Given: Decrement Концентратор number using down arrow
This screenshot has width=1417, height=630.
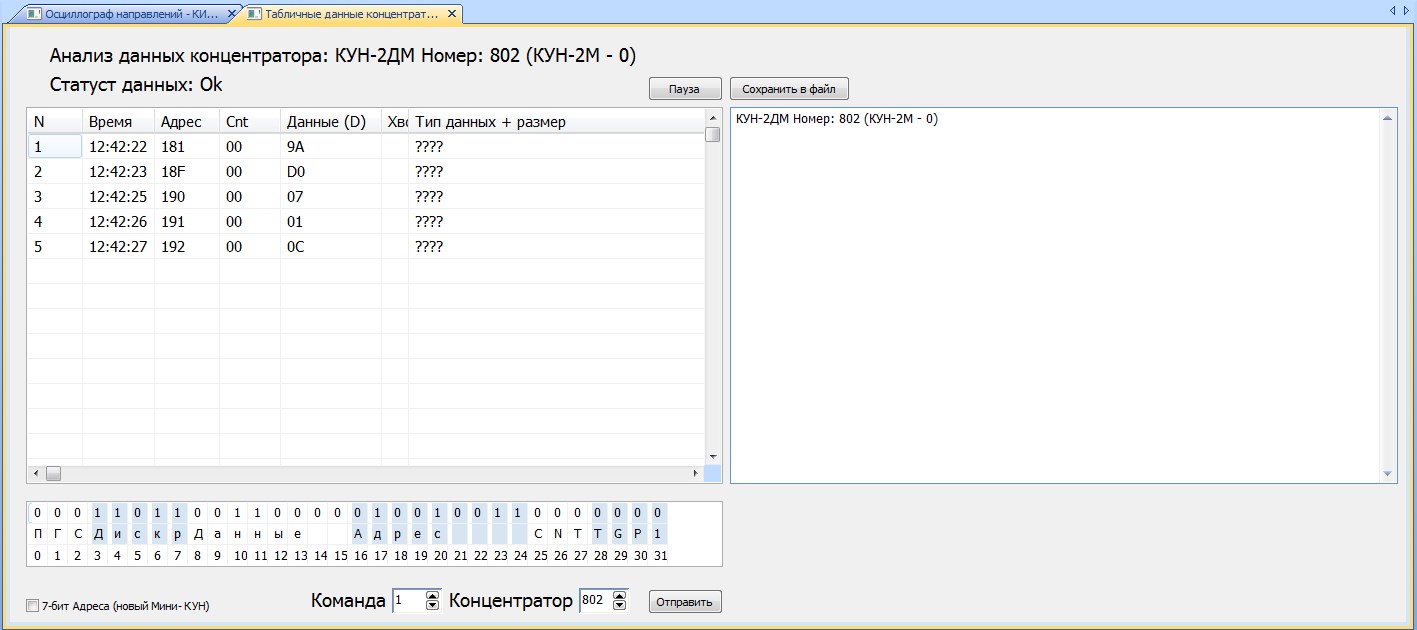Looking at the screenshot, I should (619, 605).
